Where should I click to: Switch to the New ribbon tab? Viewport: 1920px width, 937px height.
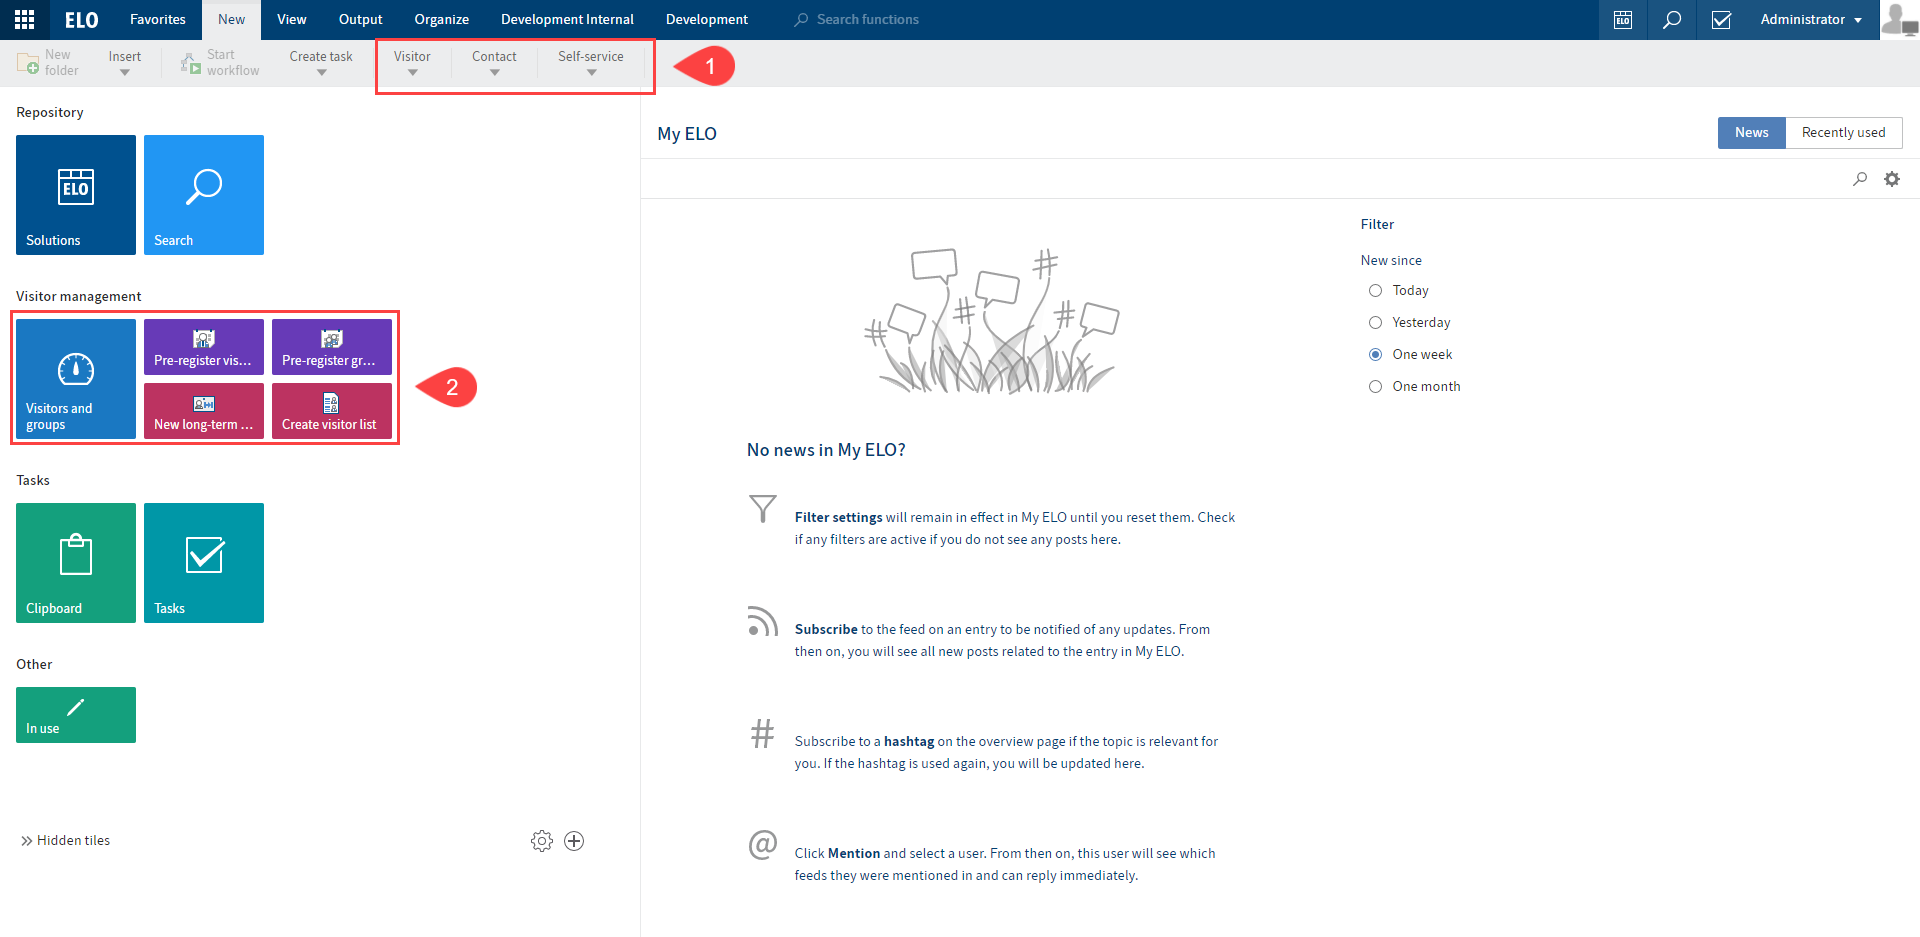232,20
